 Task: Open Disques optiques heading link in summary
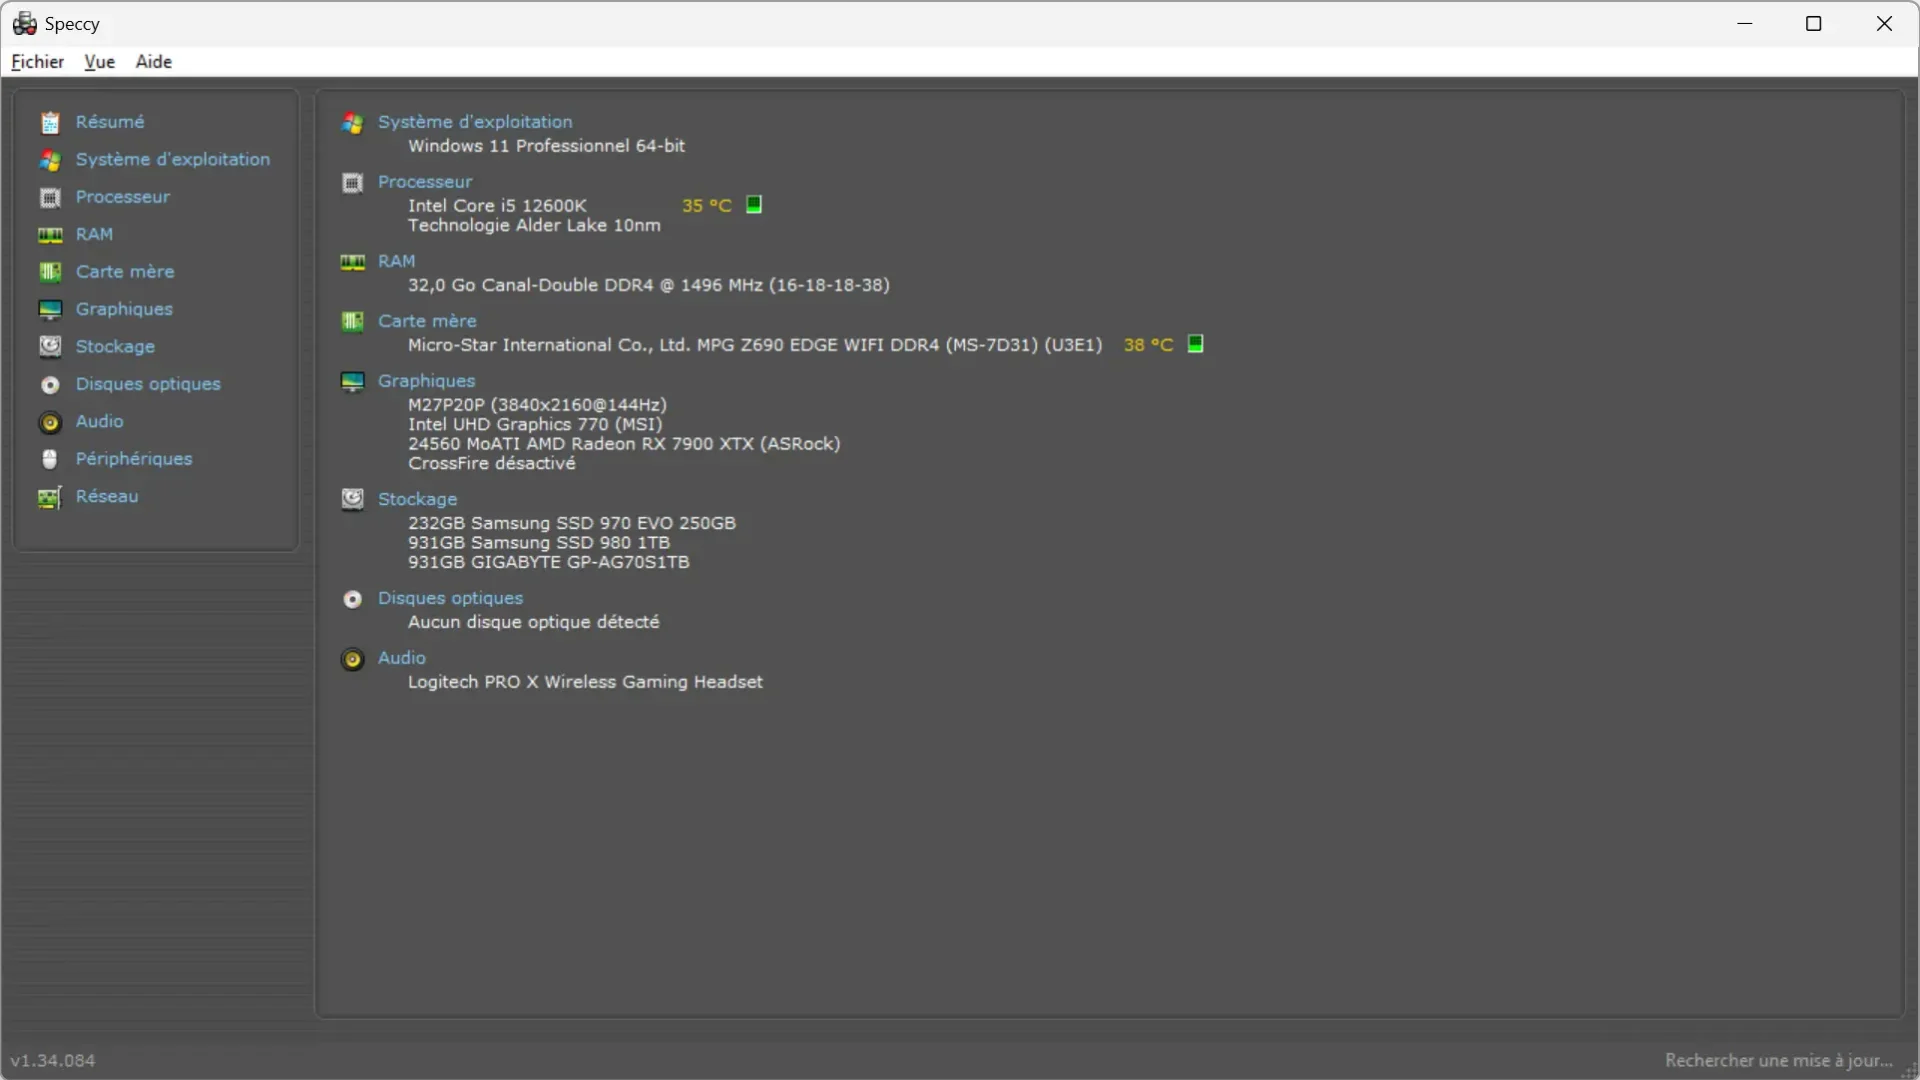coord(450,598)
